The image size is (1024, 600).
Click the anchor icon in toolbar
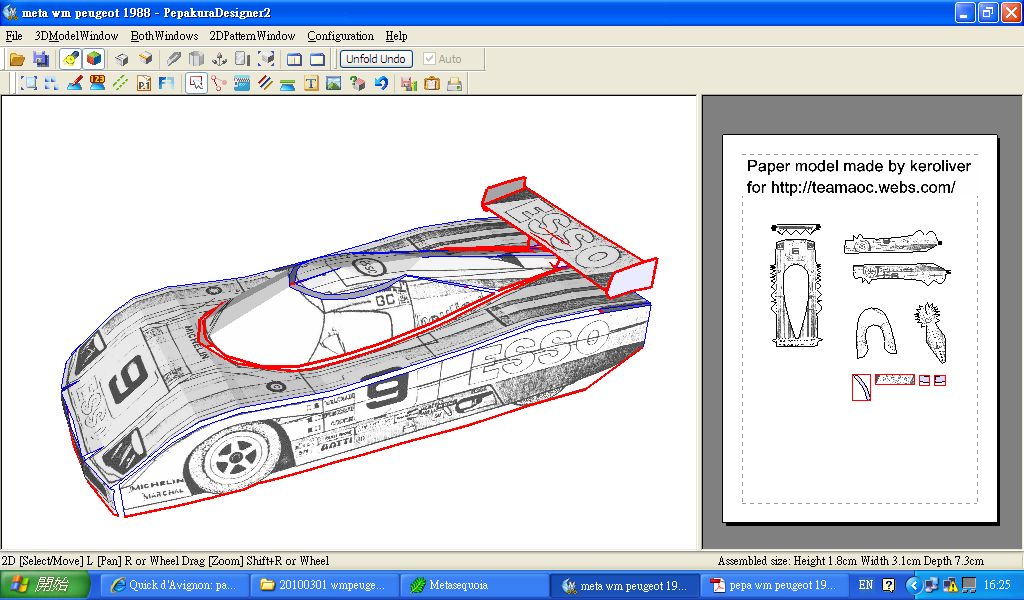[219, 59]
